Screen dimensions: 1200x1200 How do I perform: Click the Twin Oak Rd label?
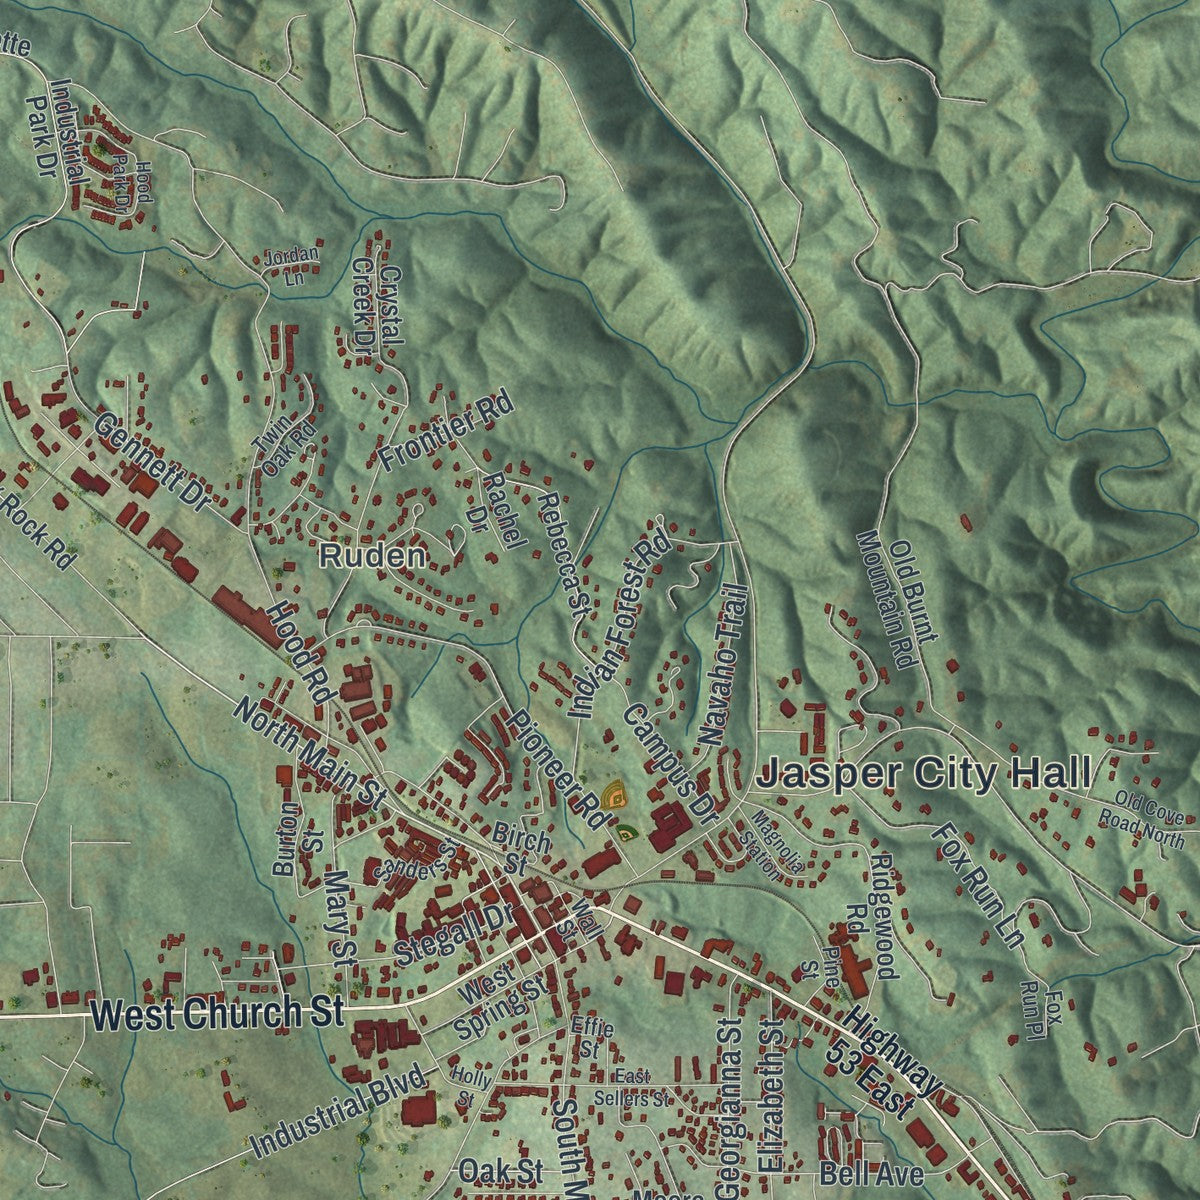coord(283,448)
